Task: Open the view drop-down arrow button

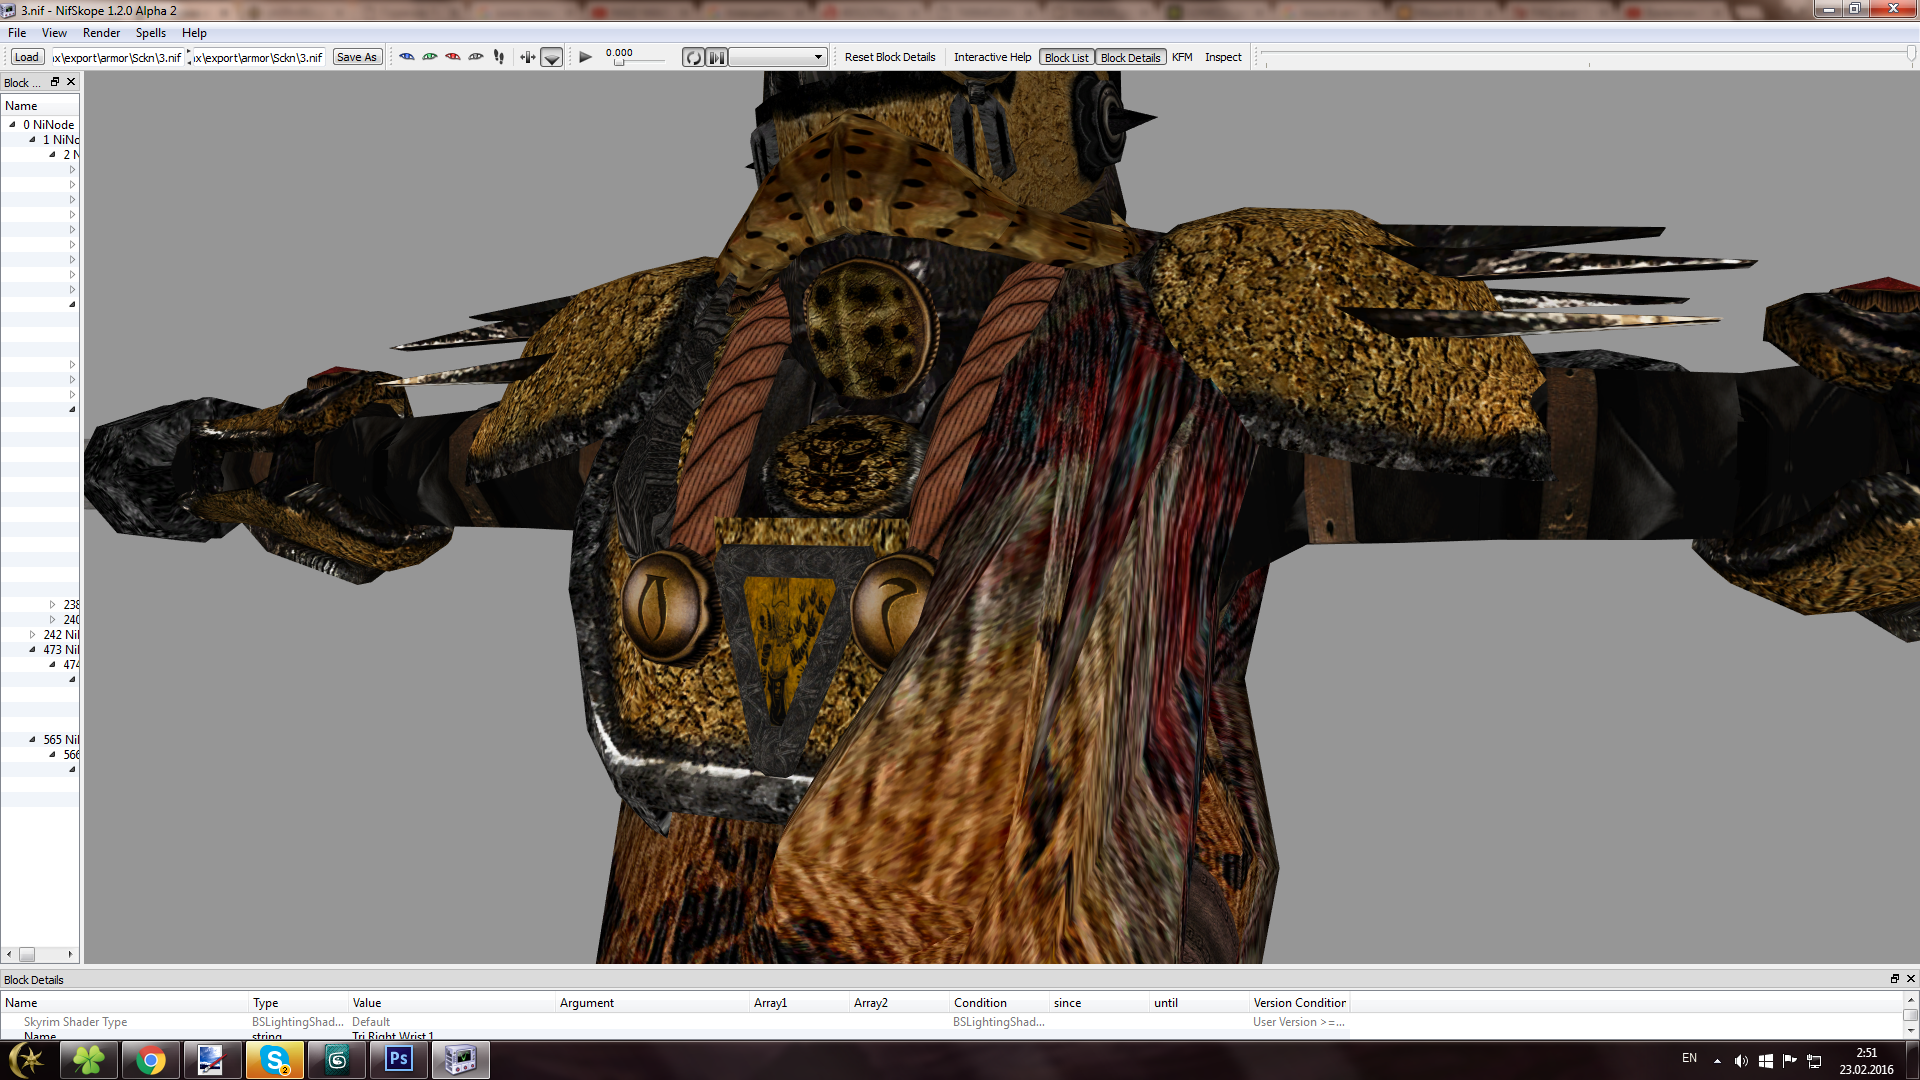Action: tap(552, 57)
